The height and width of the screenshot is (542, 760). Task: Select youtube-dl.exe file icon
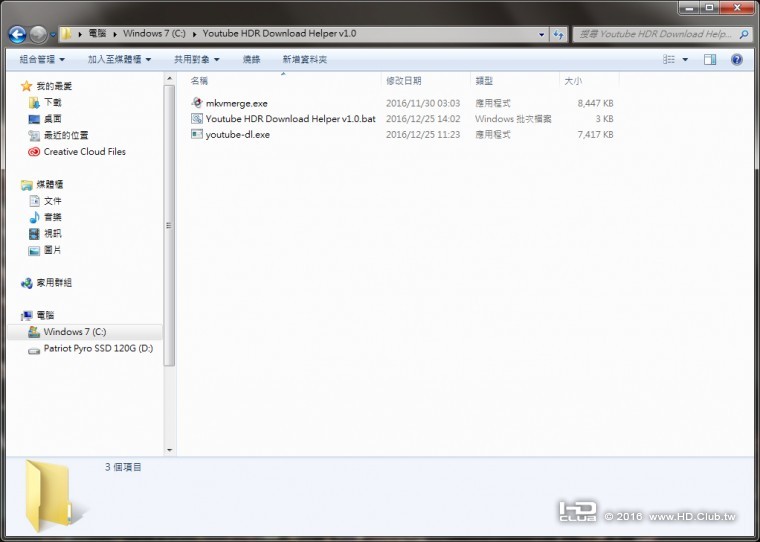click(197, 134)
